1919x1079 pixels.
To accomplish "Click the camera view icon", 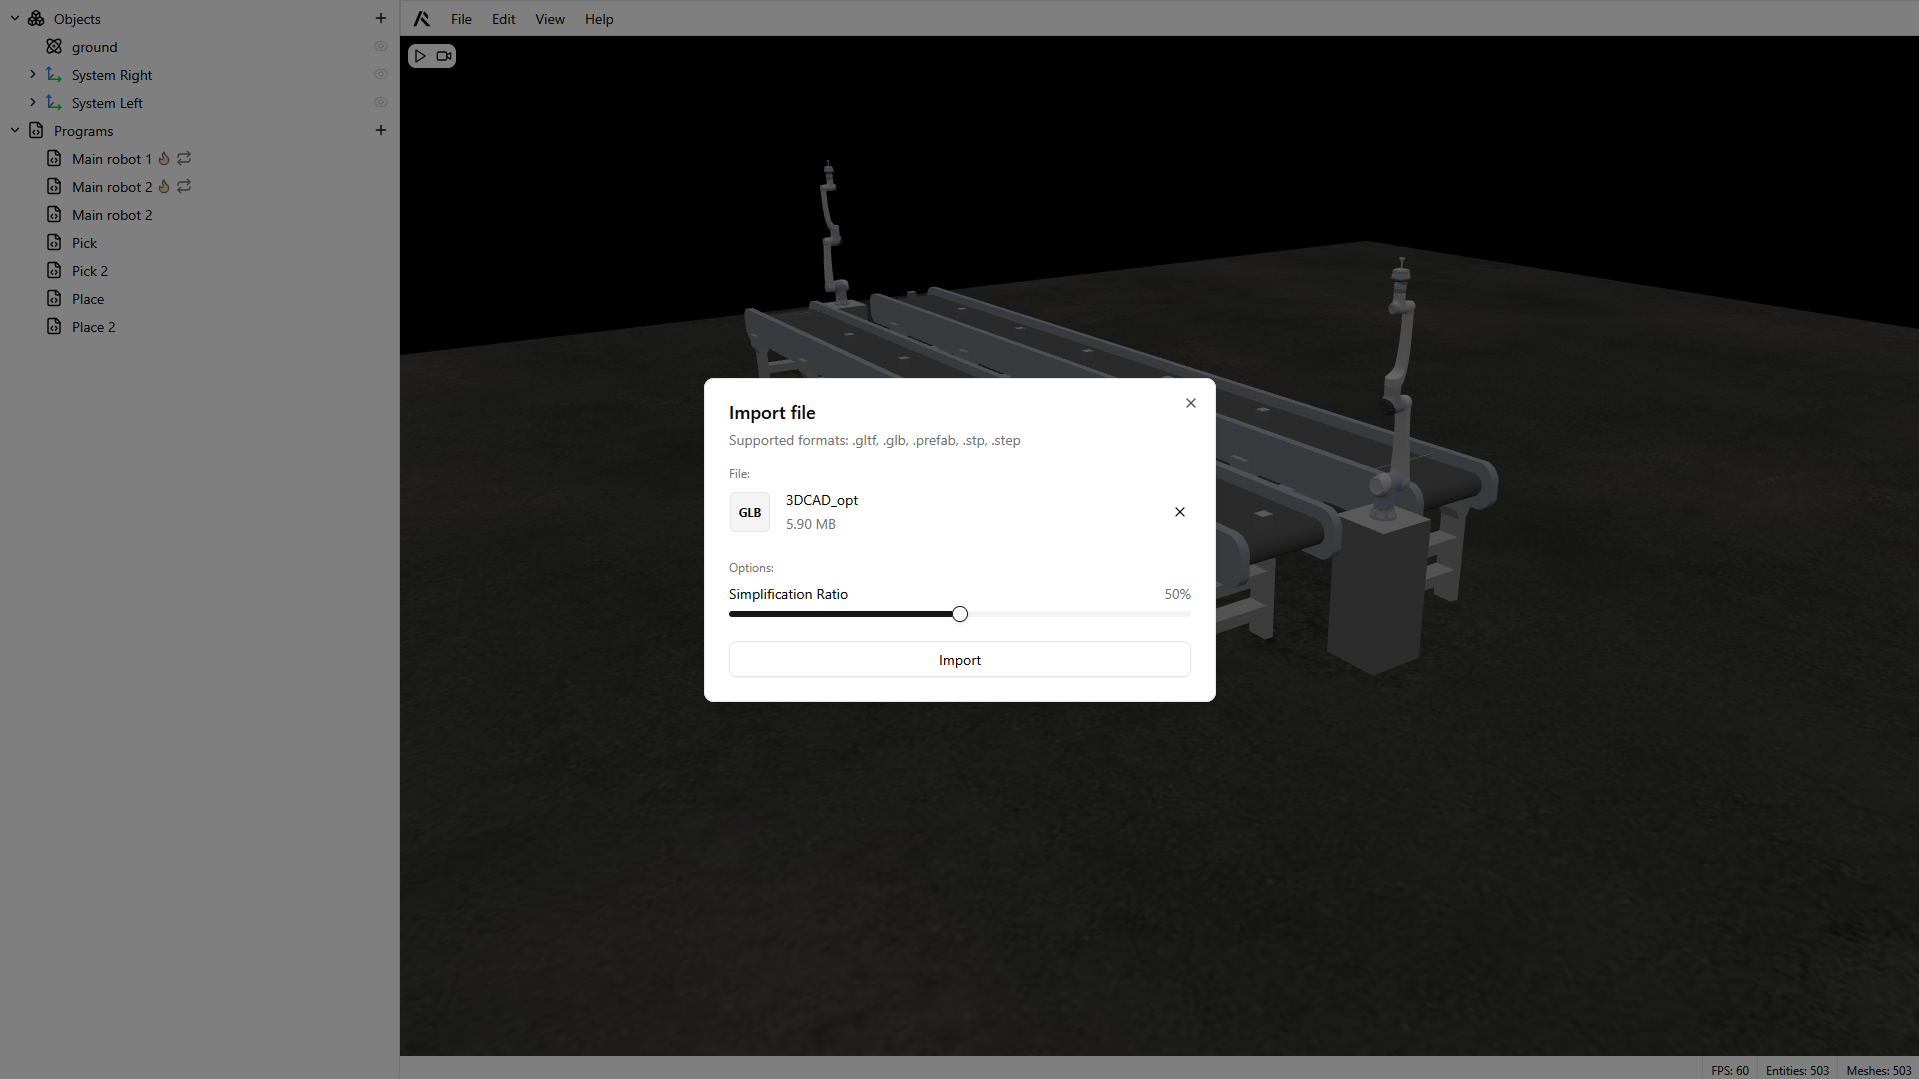I will pos(444,56).
